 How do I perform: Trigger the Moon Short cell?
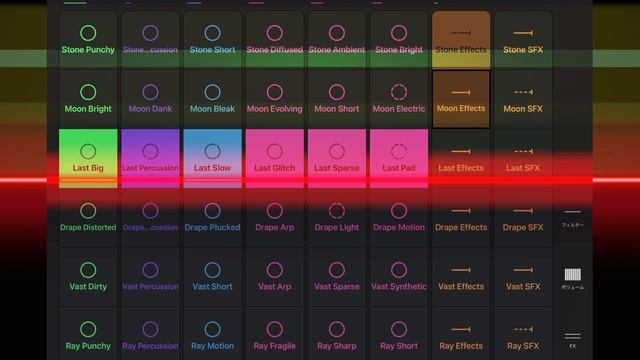pos(337,99)
